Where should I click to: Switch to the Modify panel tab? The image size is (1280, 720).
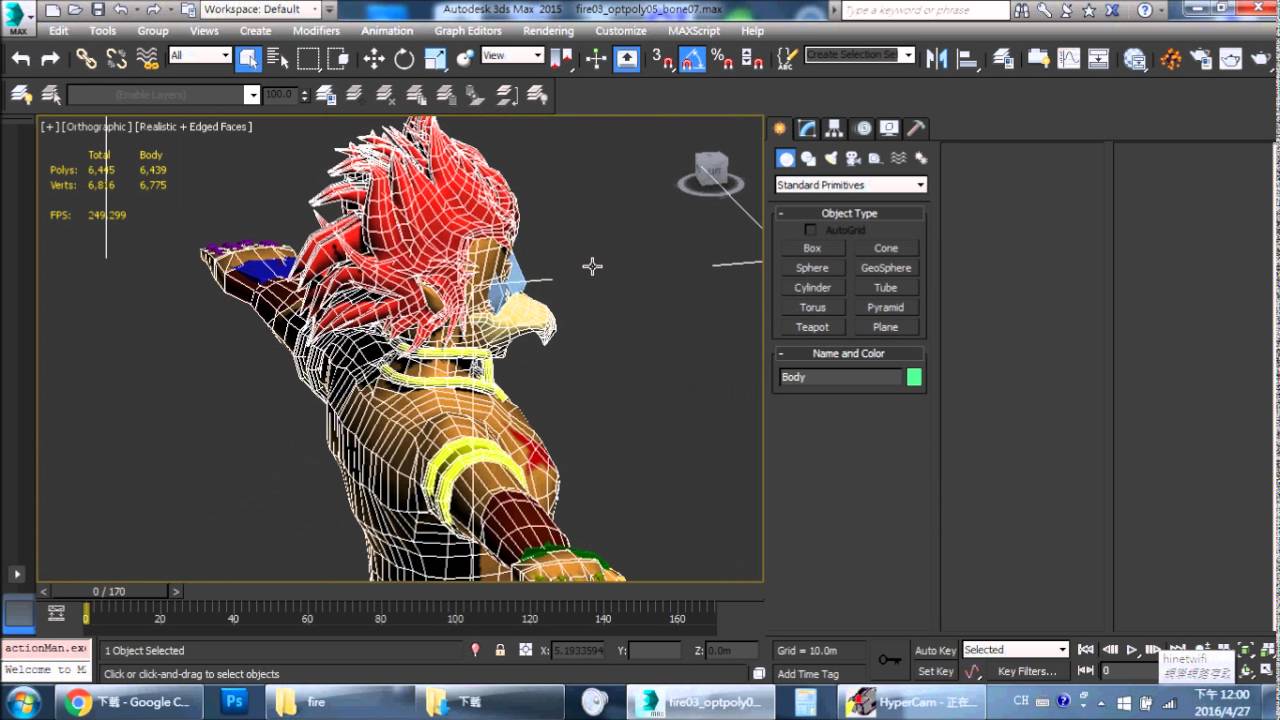click(x=807, y=128)
